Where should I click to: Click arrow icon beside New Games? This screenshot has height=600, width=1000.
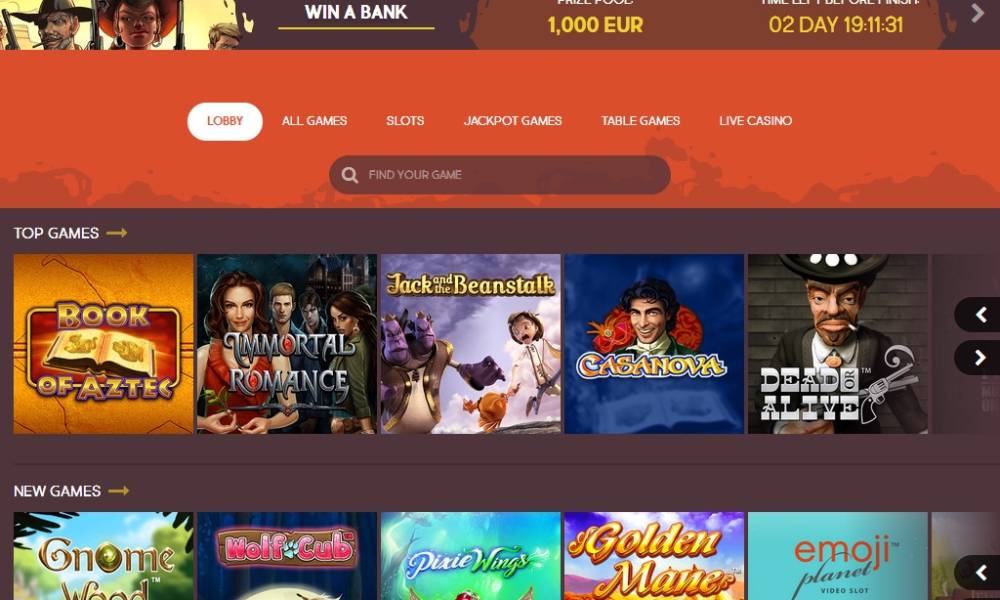coord(119,490)
